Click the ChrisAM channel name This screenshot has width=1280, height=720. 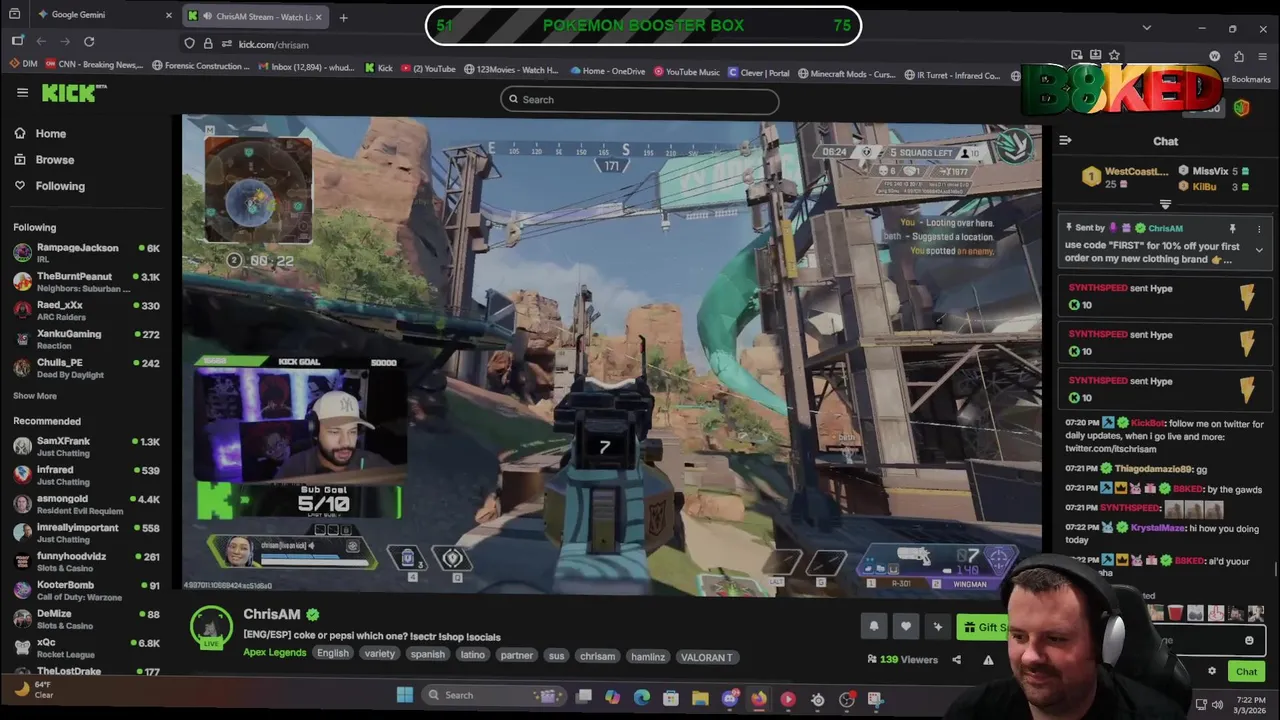[272, 614]
